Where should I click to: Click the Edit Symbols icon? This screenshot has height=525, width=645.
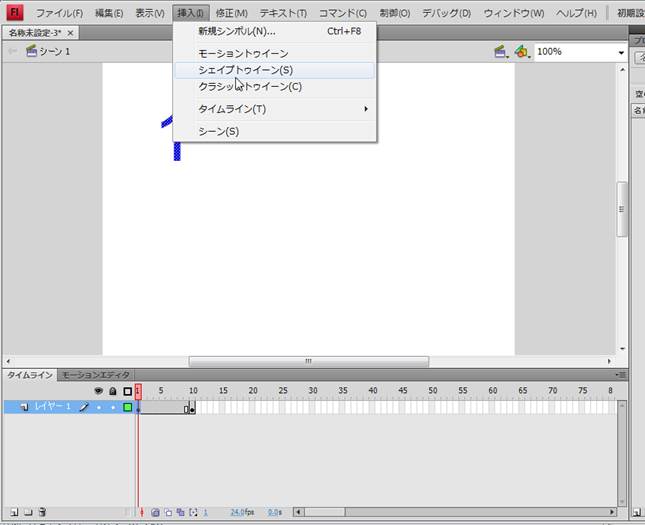pos(521,51)
